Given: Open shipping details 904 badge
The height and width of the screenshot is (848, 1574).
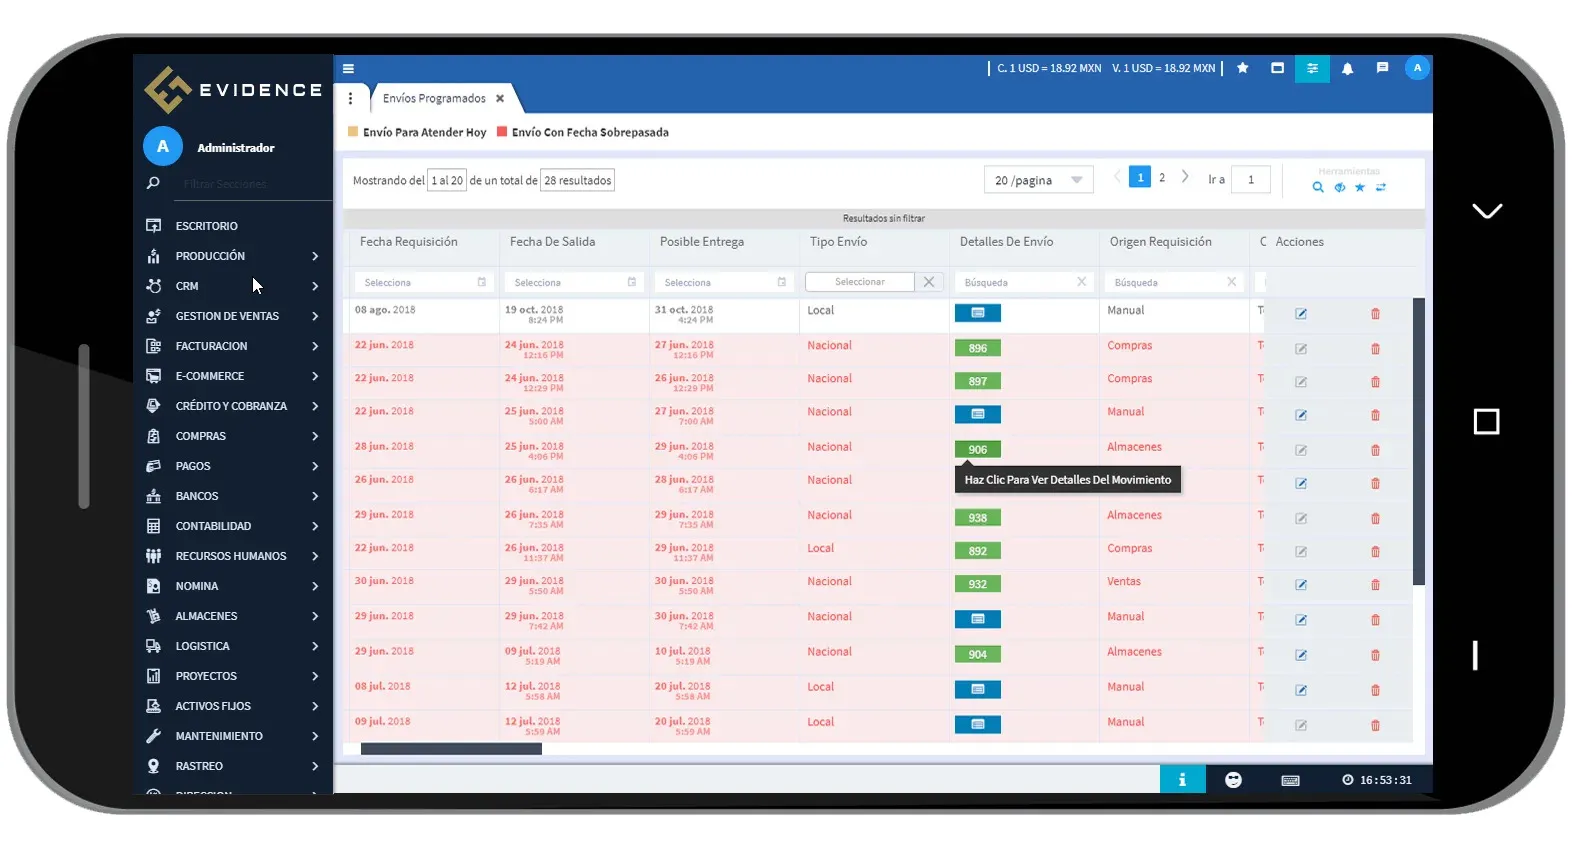Looking at the screenshot, I should pyautogui.click(x=978, y=654).
